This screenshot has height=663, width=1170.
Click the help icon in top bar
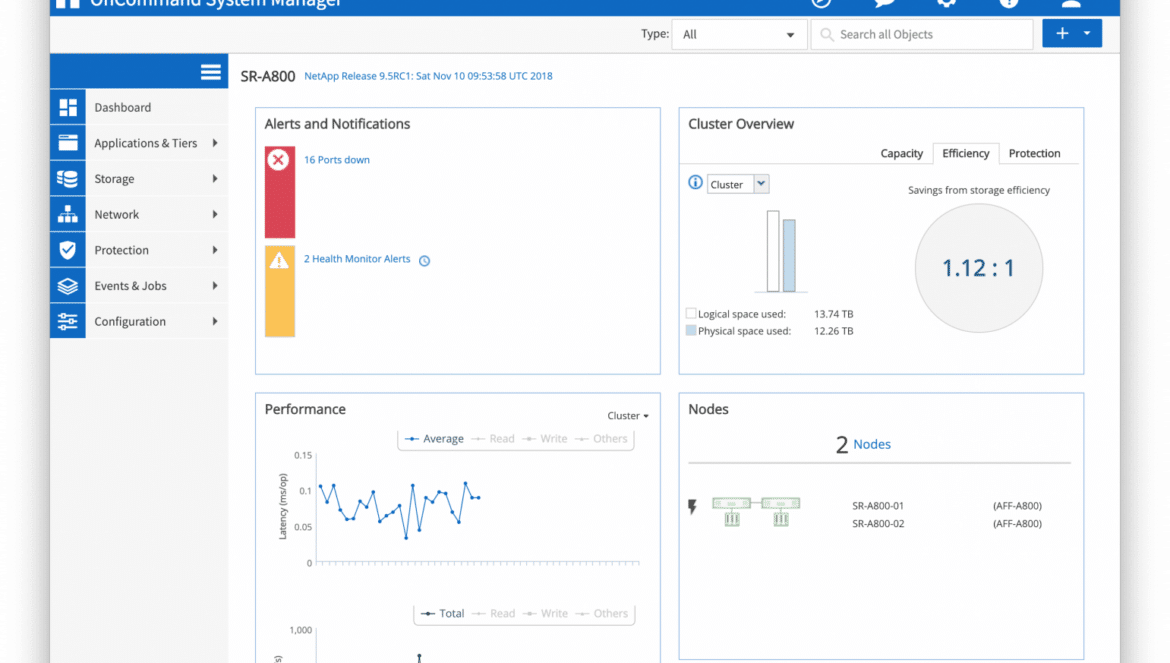[x=1009, y=4]
